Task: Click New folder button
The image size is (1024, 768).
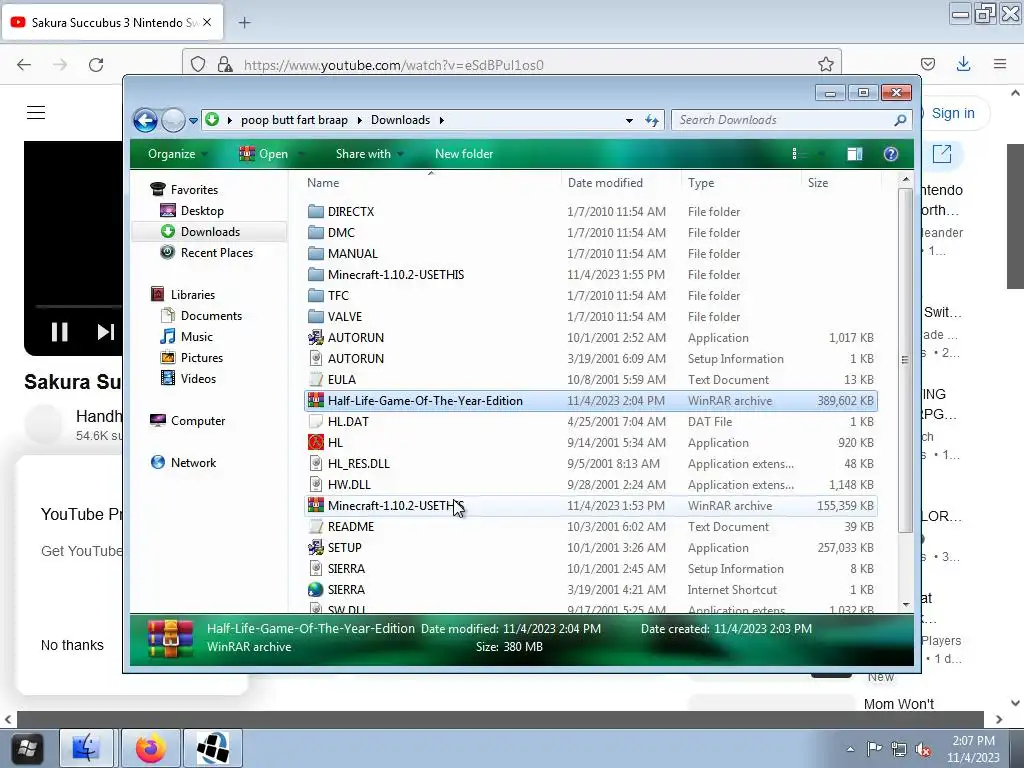Action: point(464,154)
